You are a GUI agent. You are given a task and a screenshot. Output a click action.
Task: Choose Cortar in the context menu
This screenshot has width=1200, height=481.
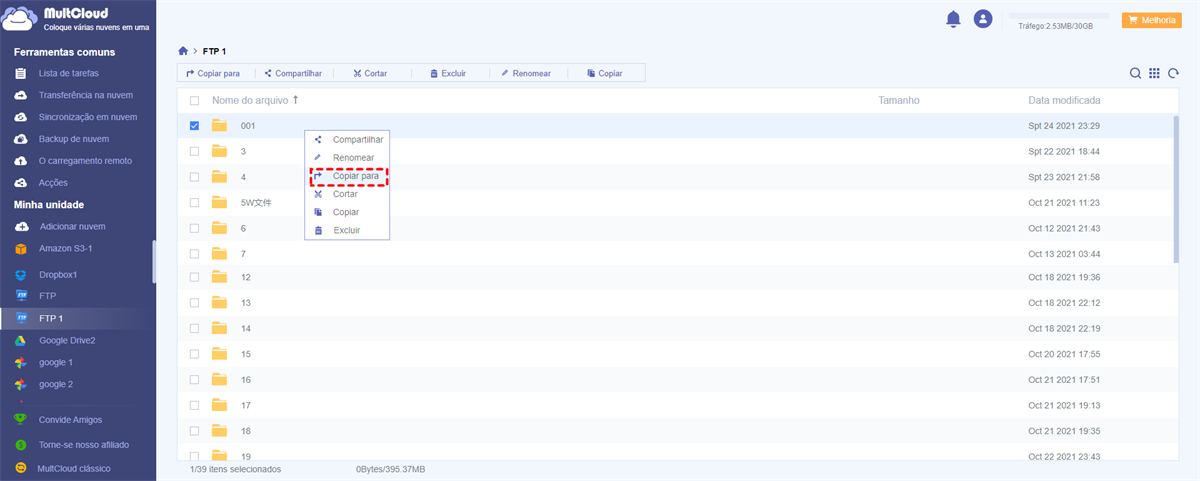point(347,194)
